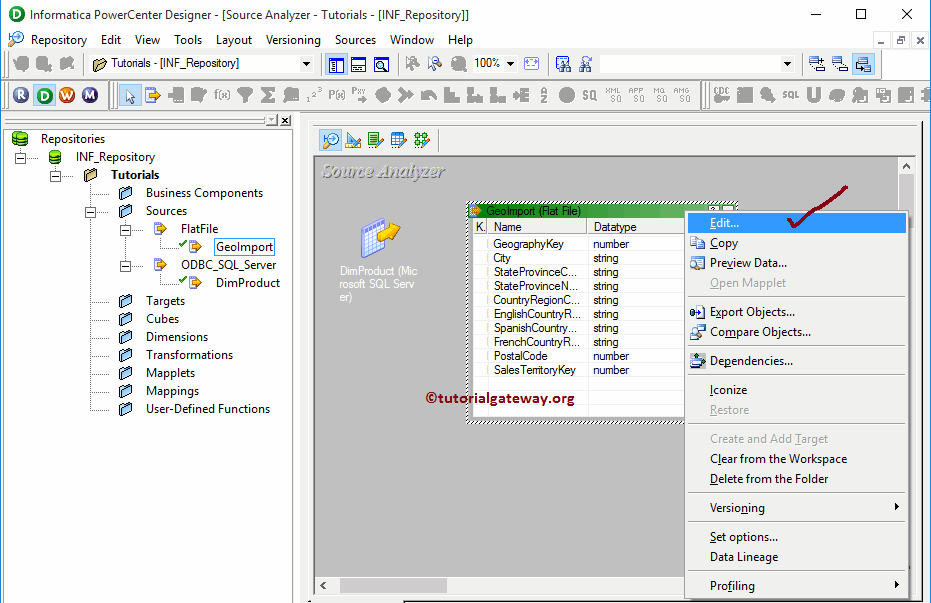Choose Clear from the Workspace
This screenshot has height=603, width=931.
point(796,459)
